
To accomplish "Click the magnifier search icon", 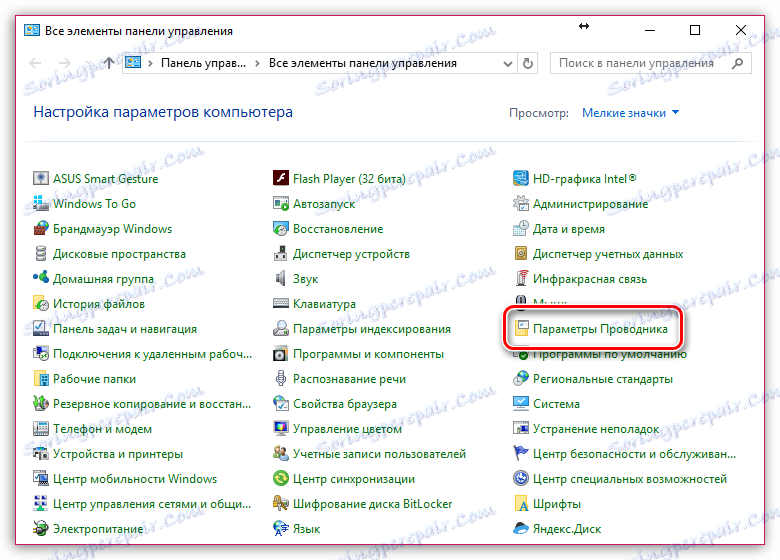I will click(x=738, y=63).
